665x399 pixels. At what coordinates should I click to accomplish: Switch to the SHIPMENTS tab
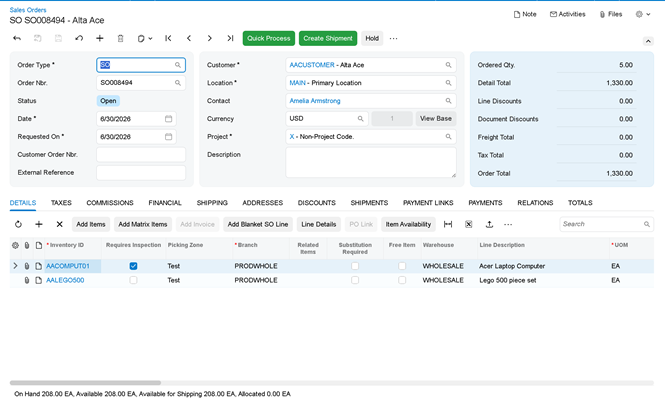click(369, 203)
